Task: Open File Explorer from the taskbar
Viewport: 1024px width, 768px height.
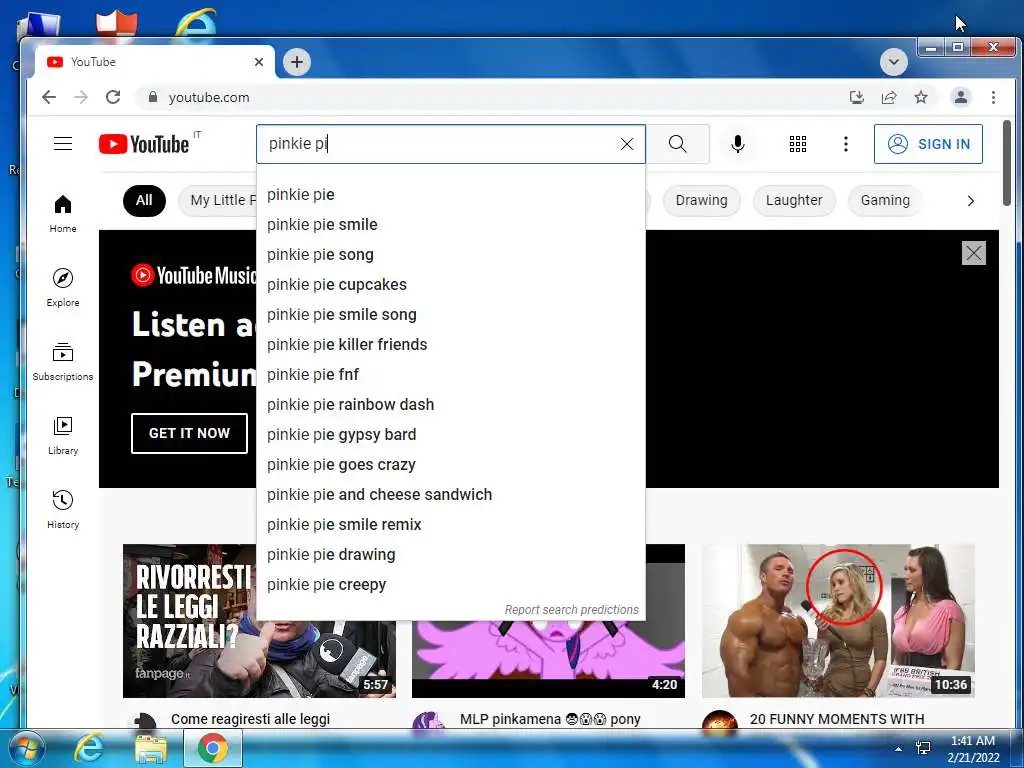Action: point(151,748)
